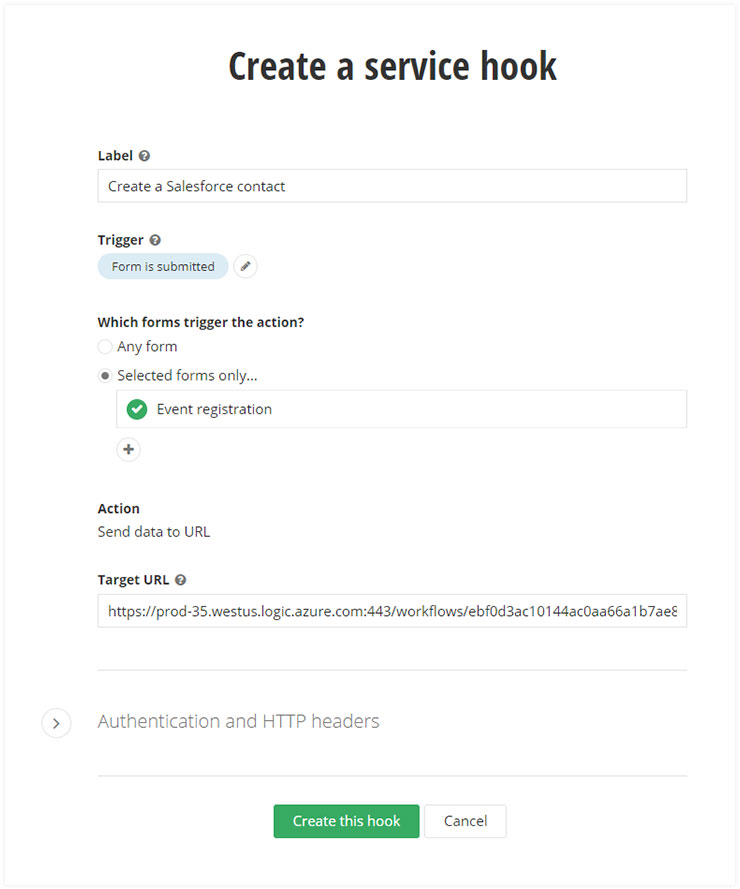740x889 pixels.
Task: Click the "Authentication and HTTP headers" heading
Action: [x=238, y=721]
